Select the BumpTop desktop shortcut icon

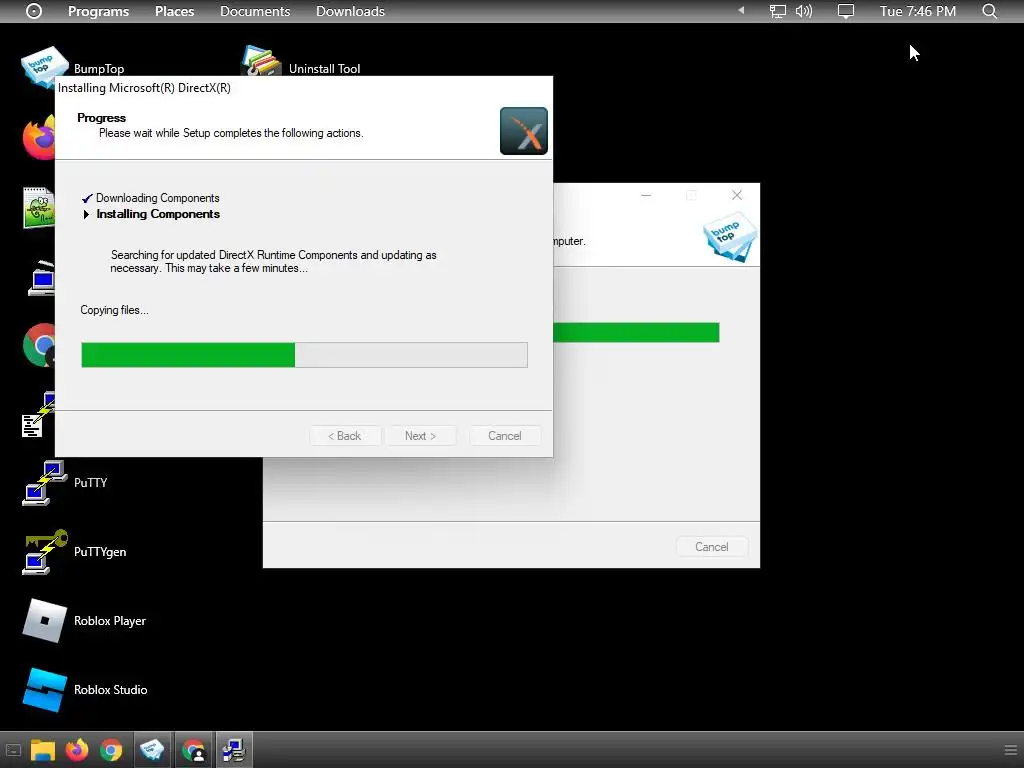44,68
